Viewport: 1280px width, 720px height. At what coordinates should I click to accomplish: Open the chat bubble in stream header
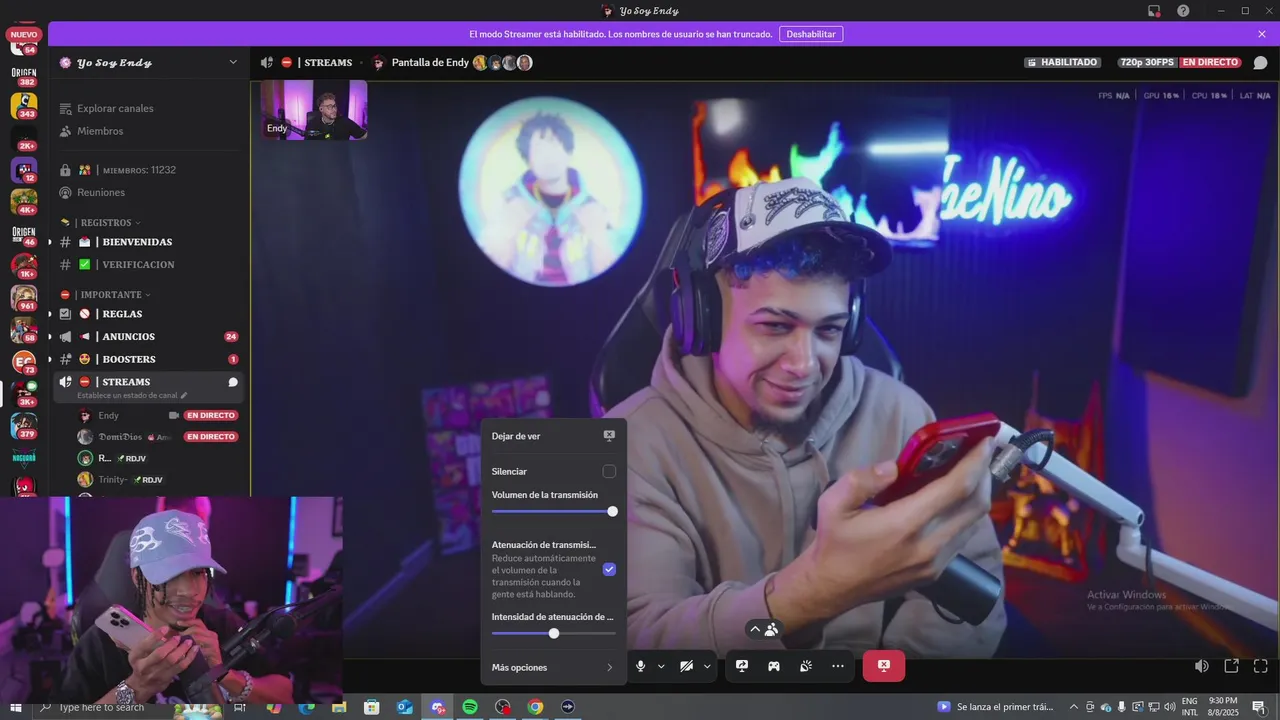coord(1260,62)
